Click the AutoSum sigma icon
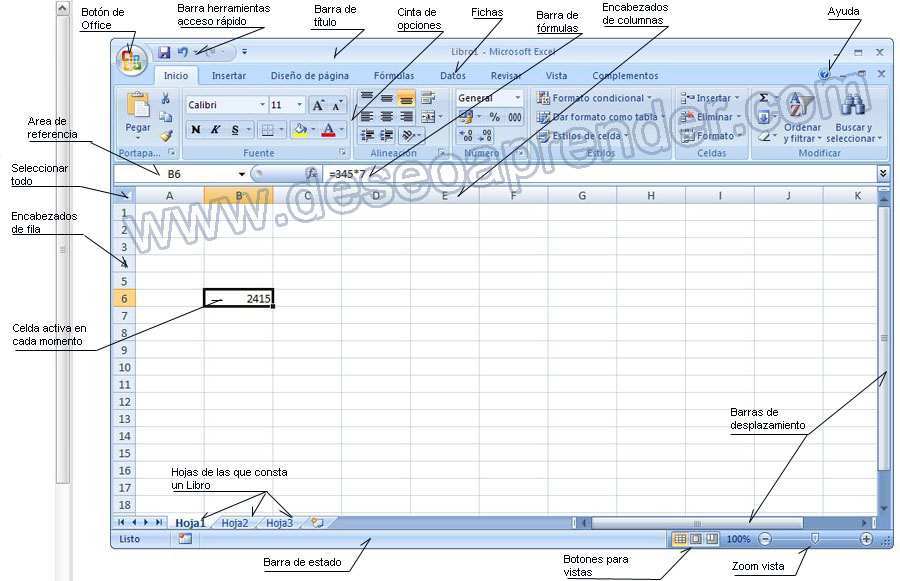 (x=764, y=98)
